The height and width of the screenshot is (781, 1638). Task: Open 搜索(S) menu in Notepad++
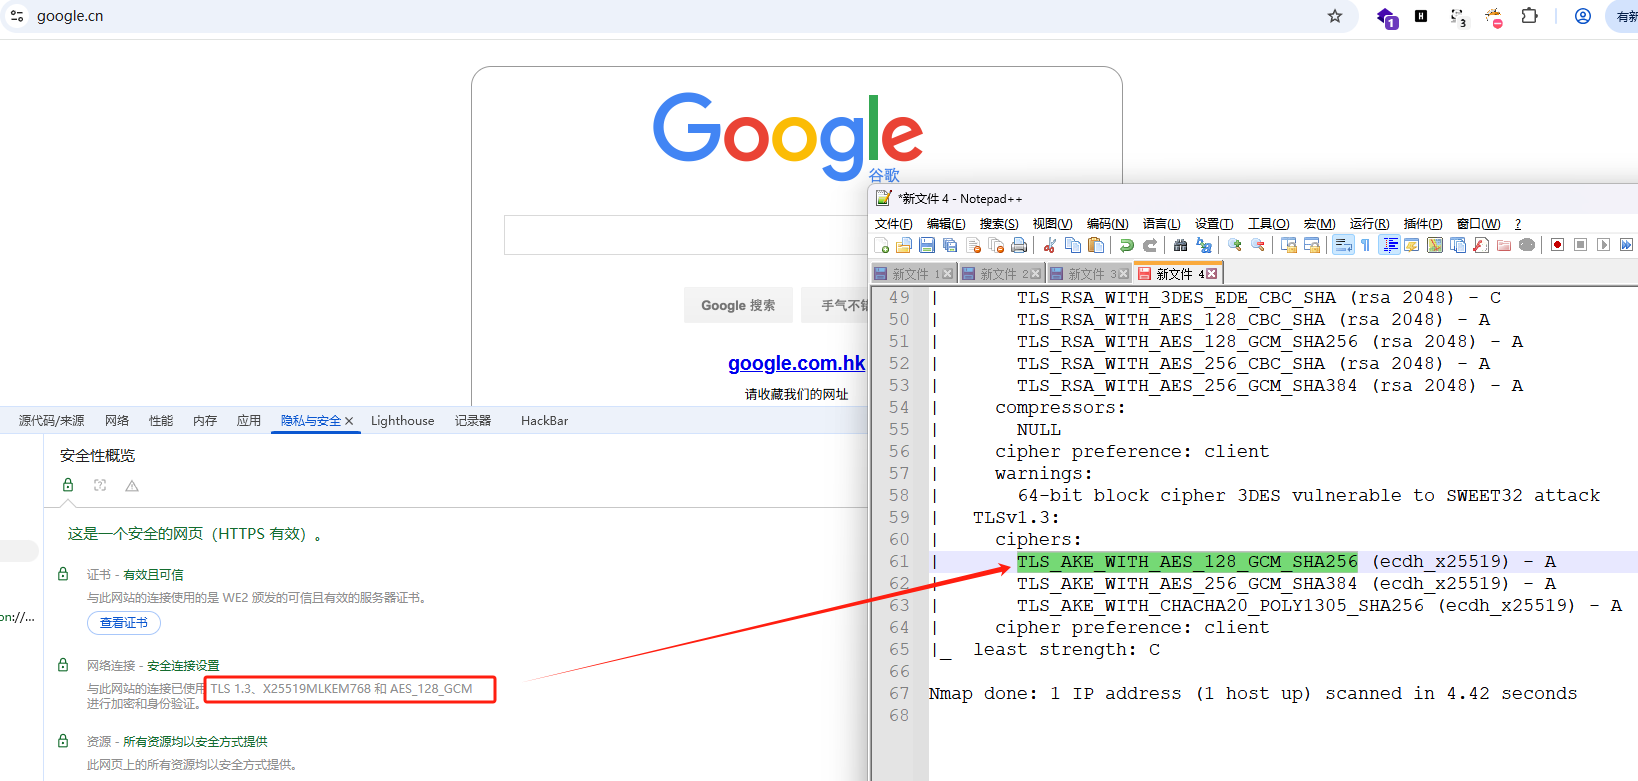[999, 224]
